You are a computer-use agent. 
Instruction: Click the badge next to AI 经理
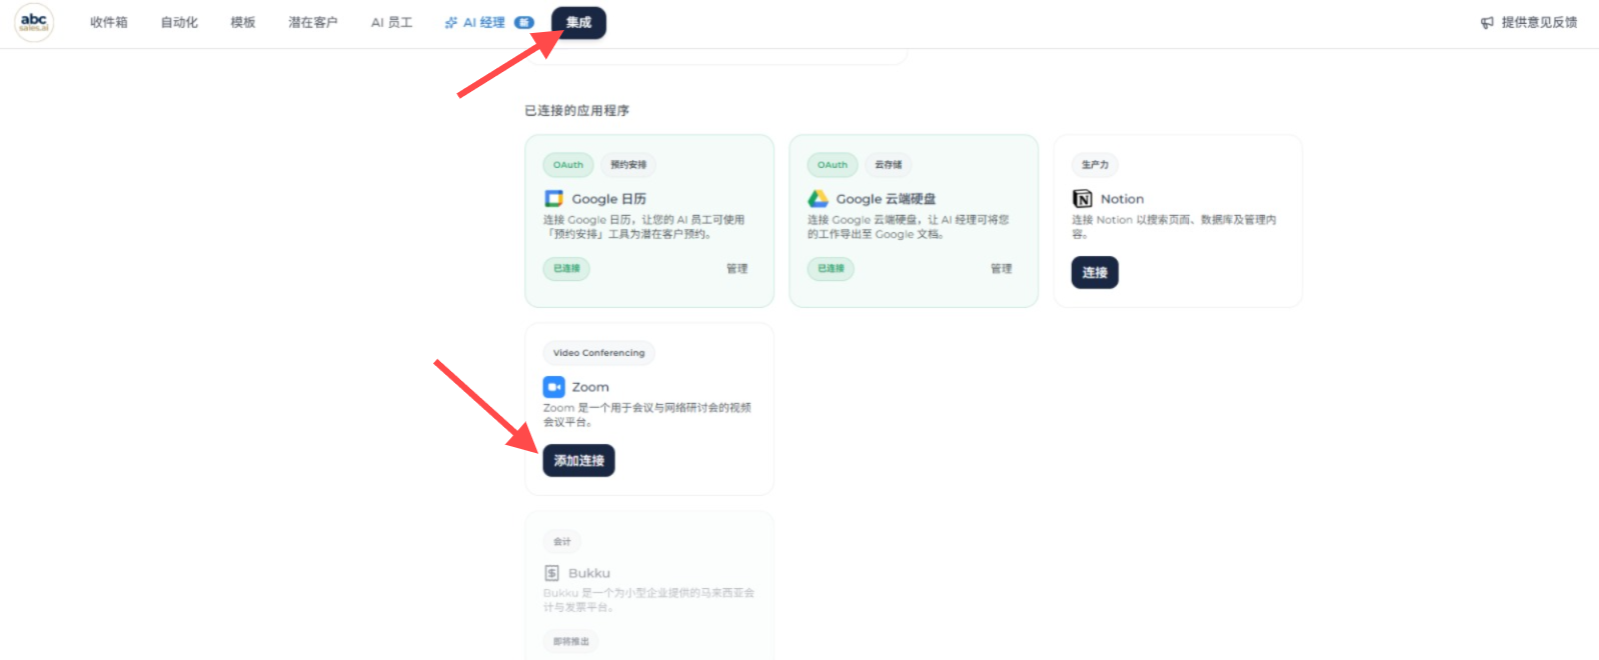(524, 22)
